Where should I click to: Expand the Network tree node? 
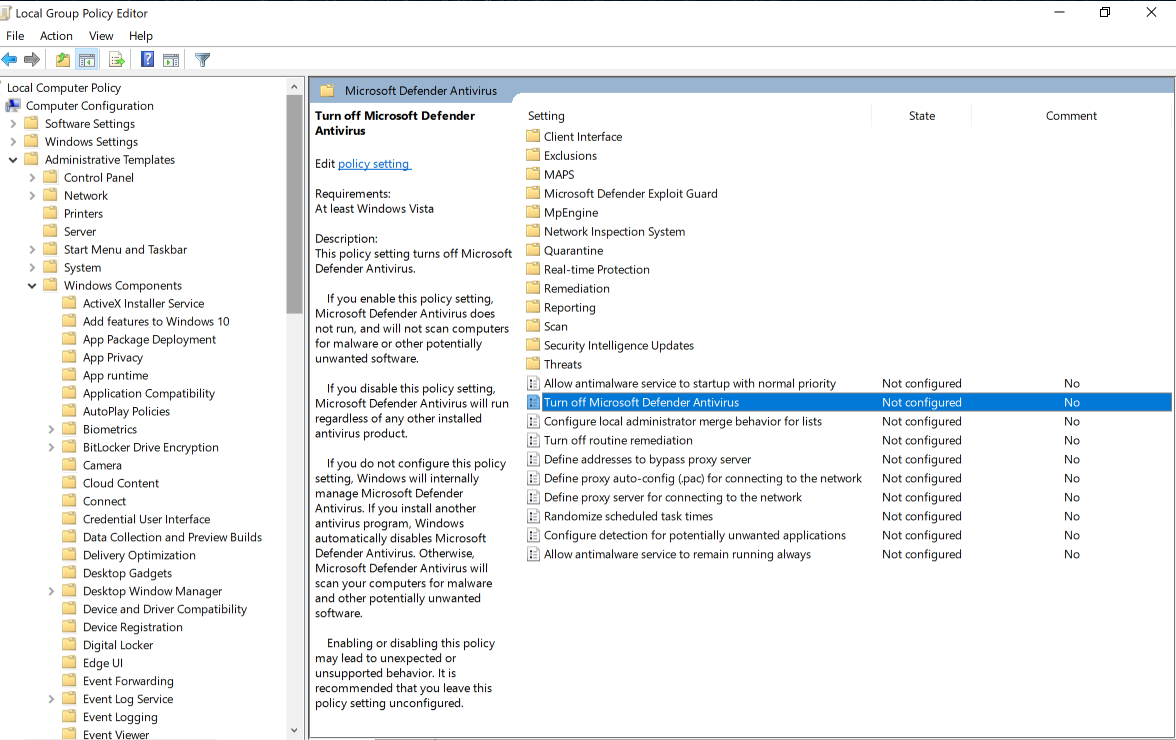32,196
